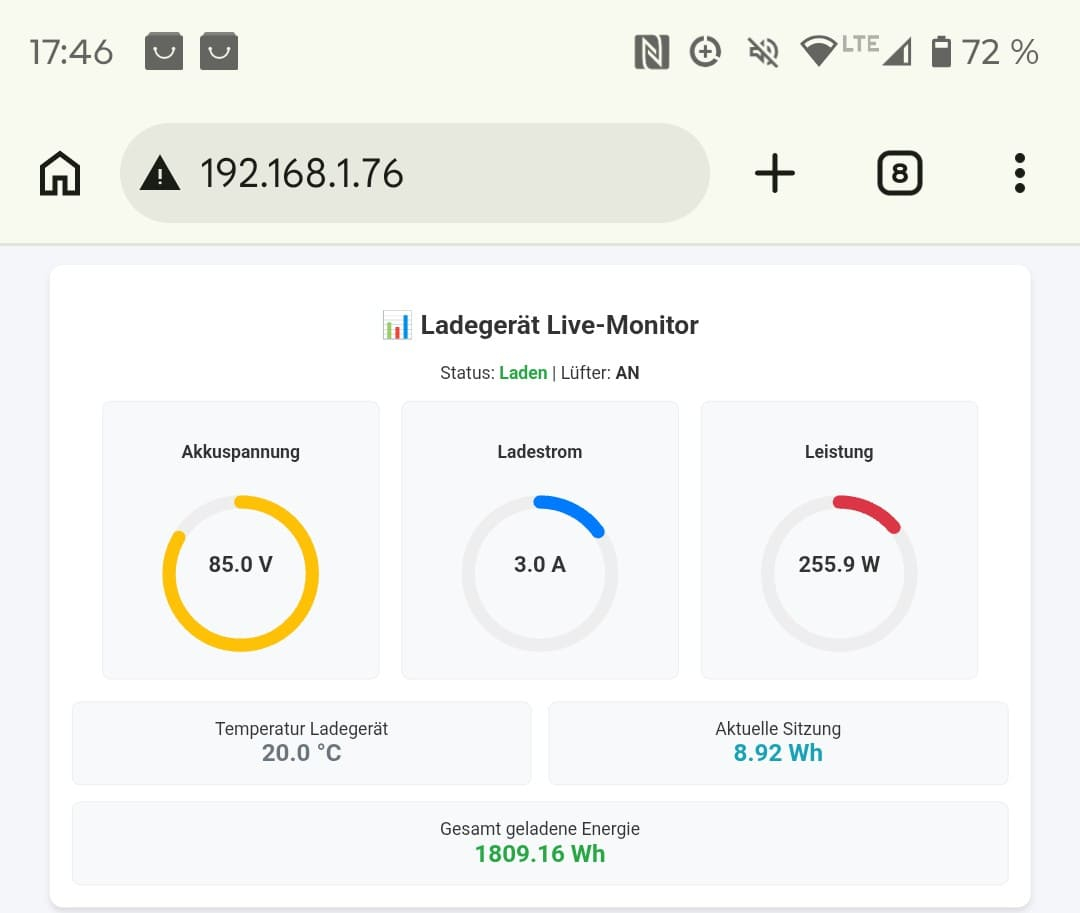Tap the battery 72 % indicator
The width and height of the screenshot is (1080, 913).
[x=985, y=52]
